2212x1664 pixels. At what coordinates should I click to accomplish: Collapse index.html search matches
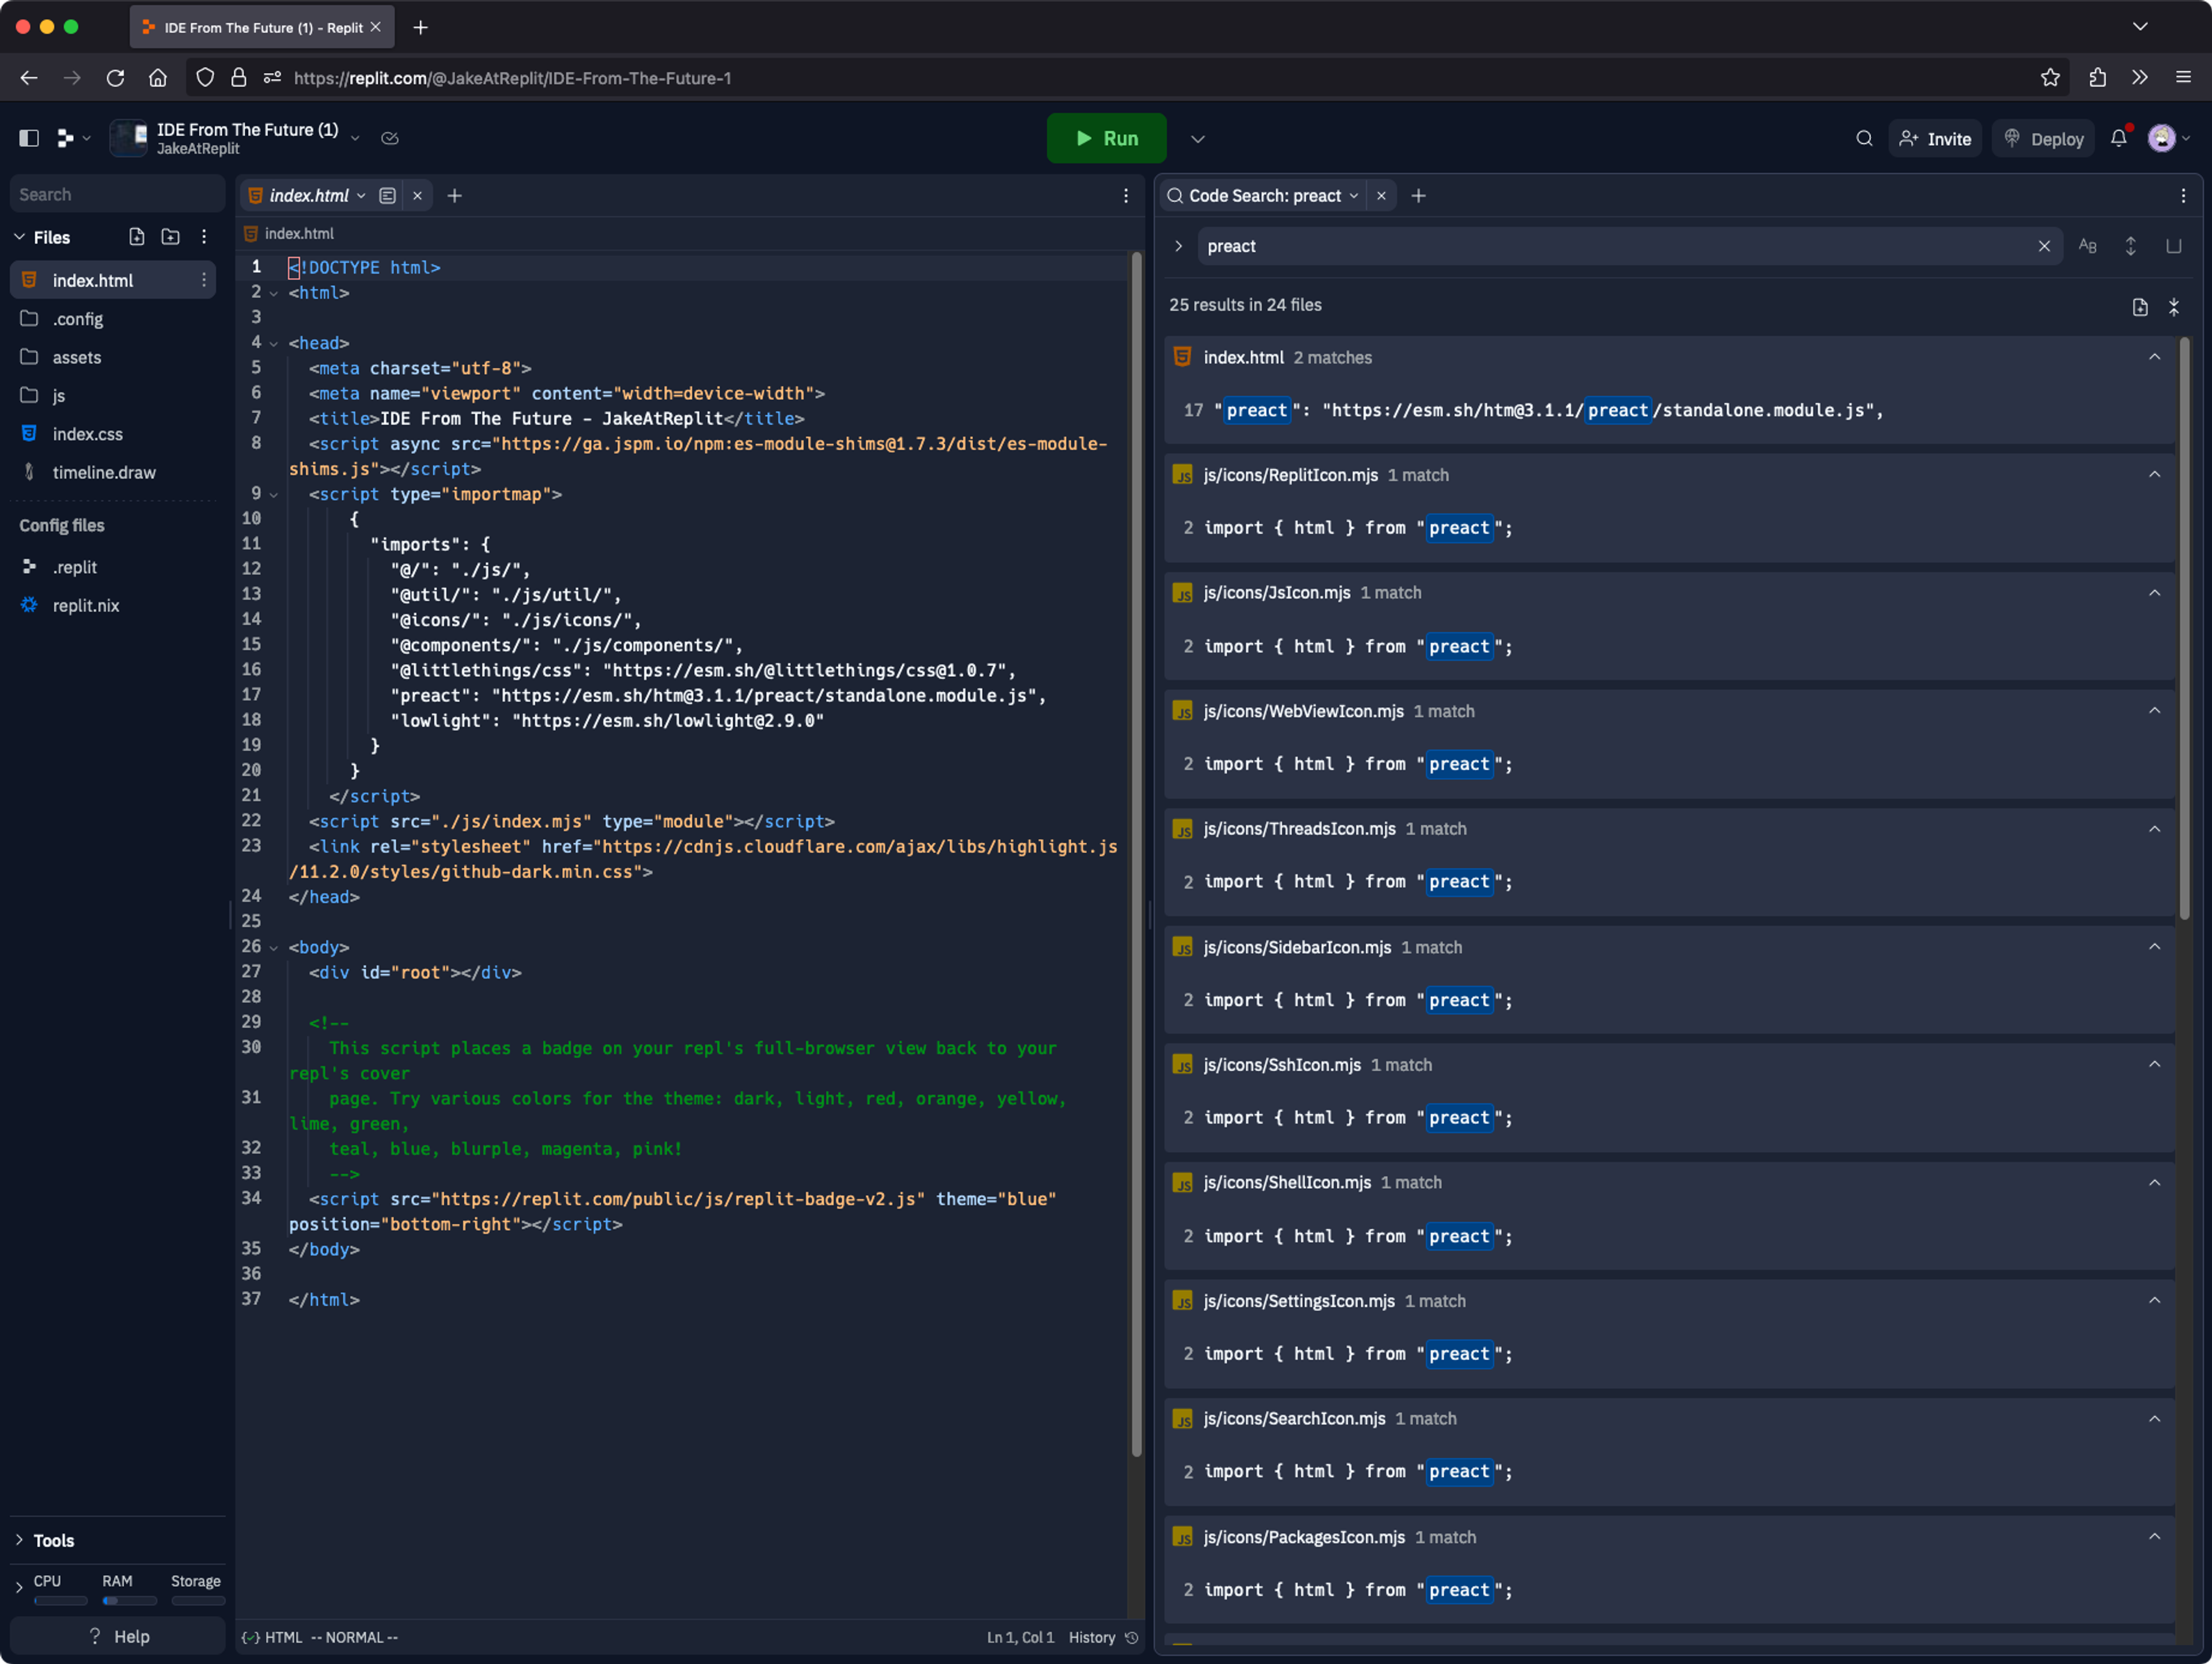point(2155,357)
